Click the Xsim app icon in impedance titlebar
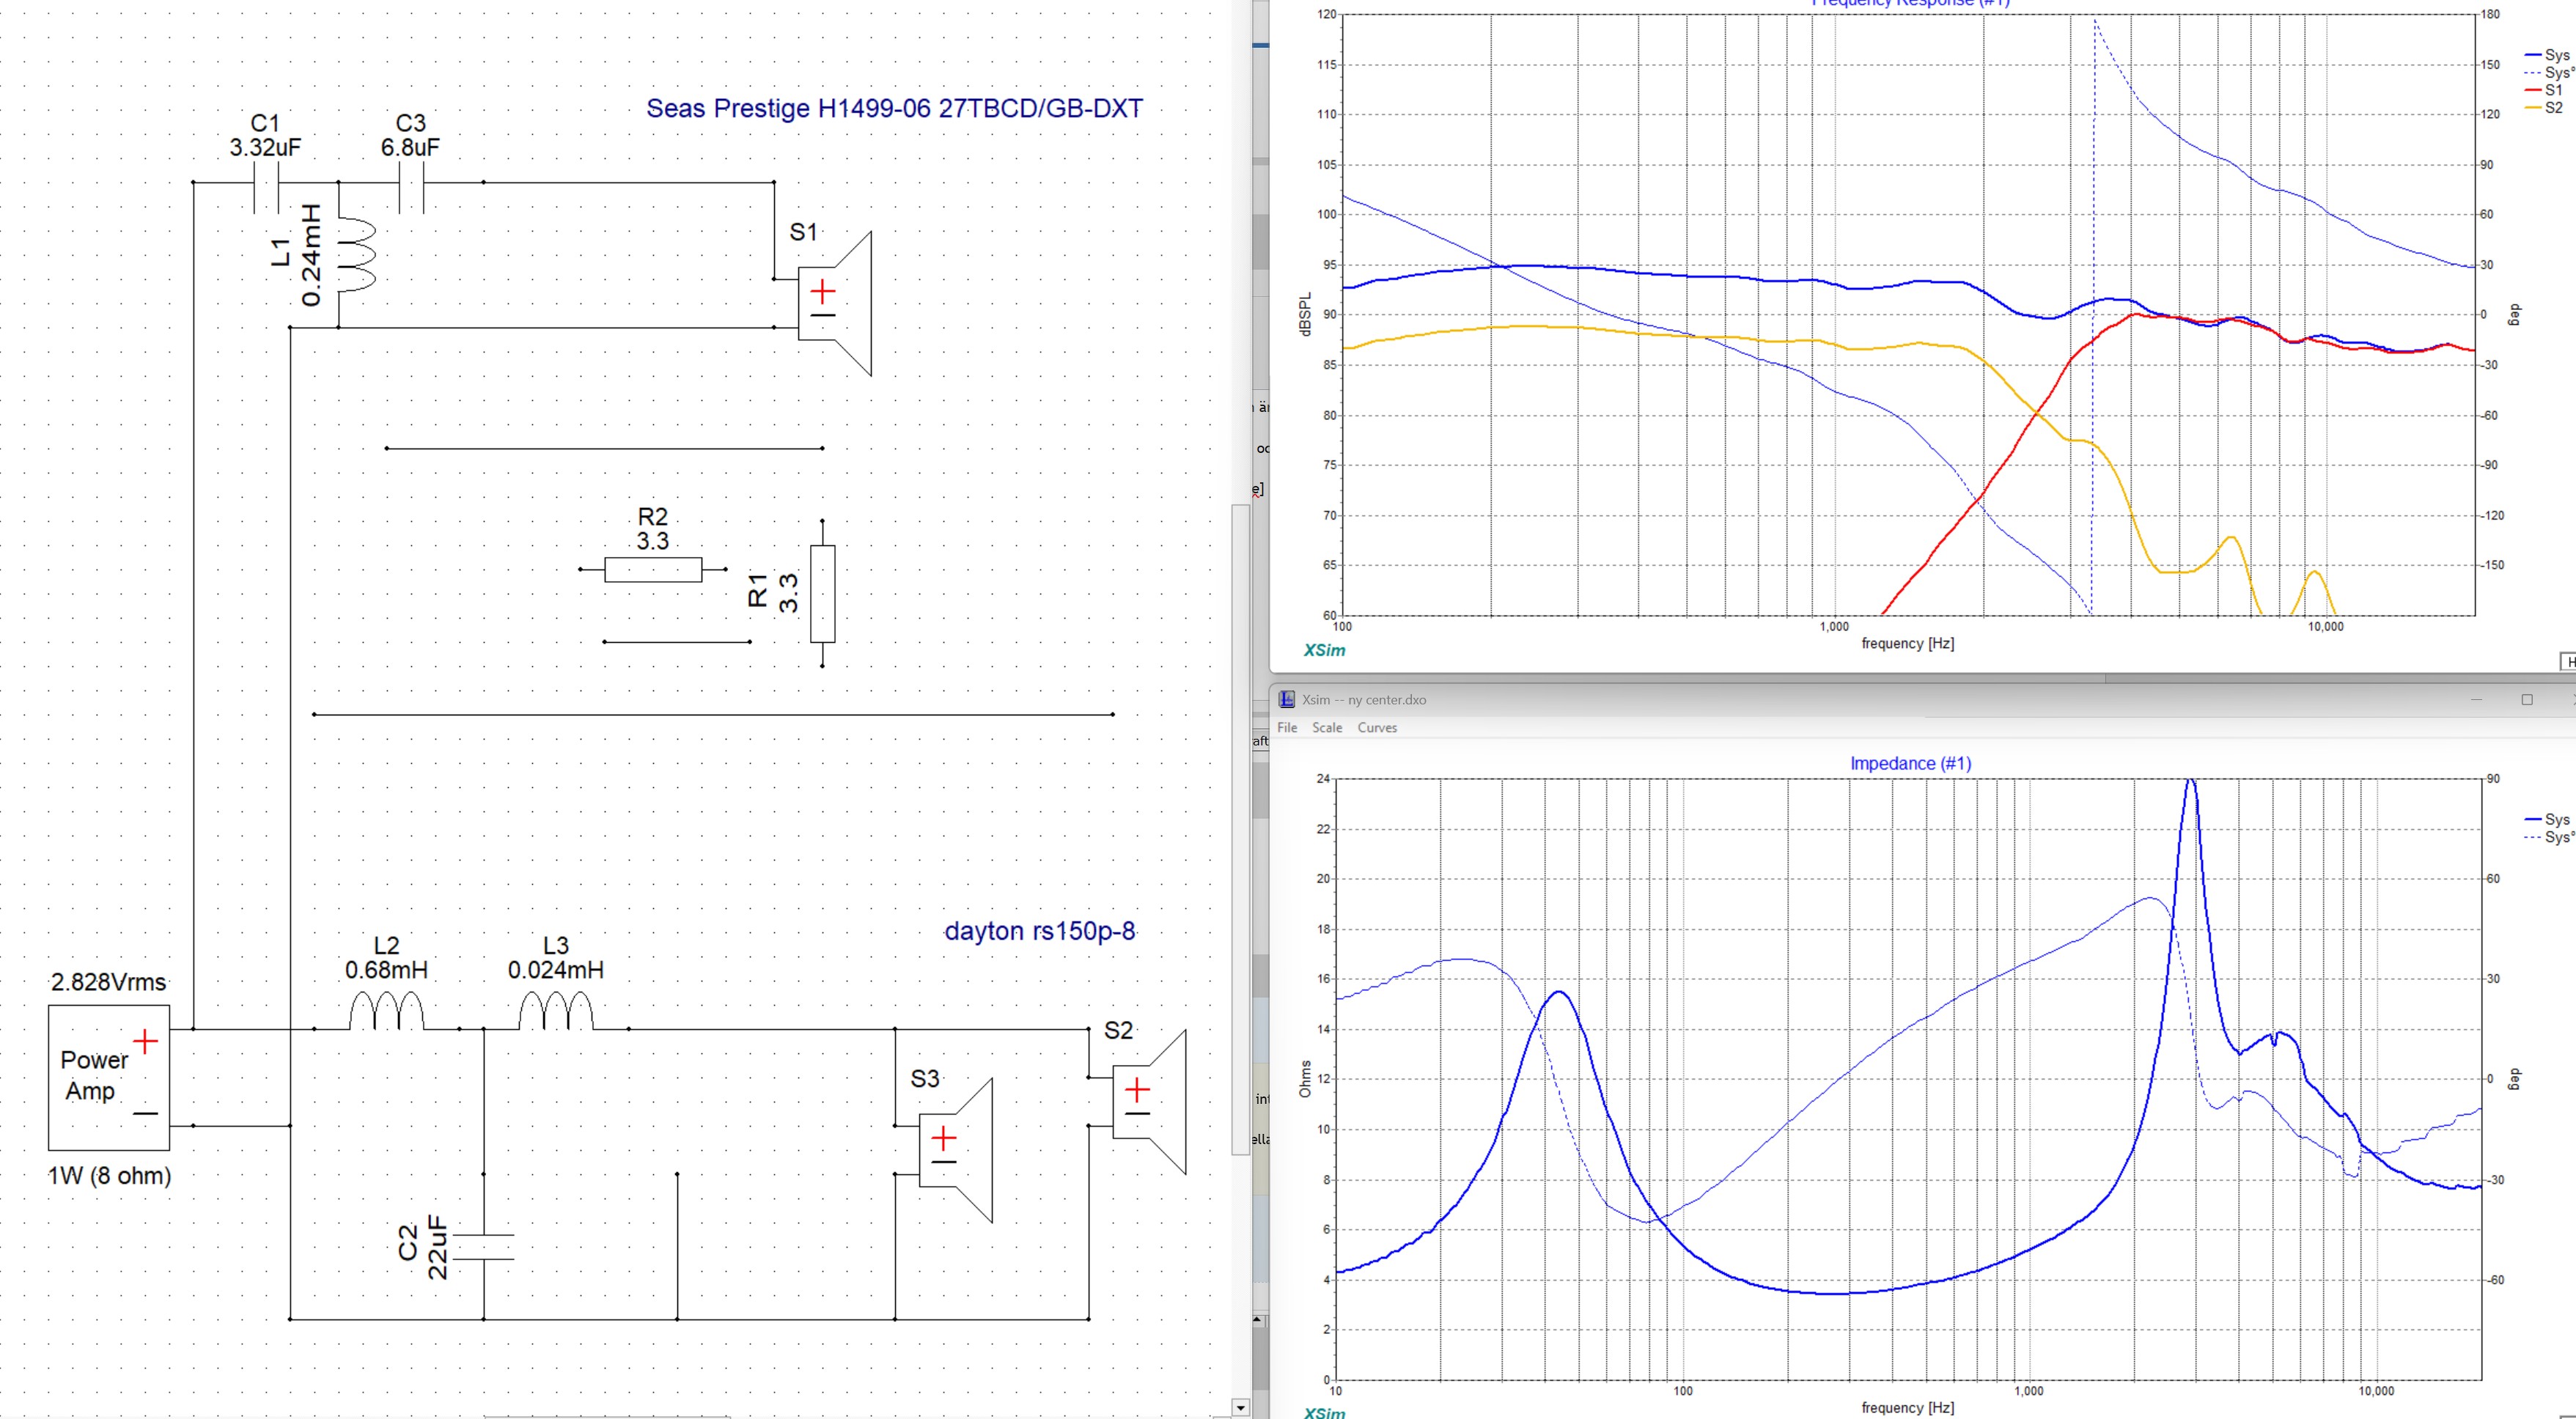The height and width of the screenshot is (1419, 2576). click(1287, 700)
